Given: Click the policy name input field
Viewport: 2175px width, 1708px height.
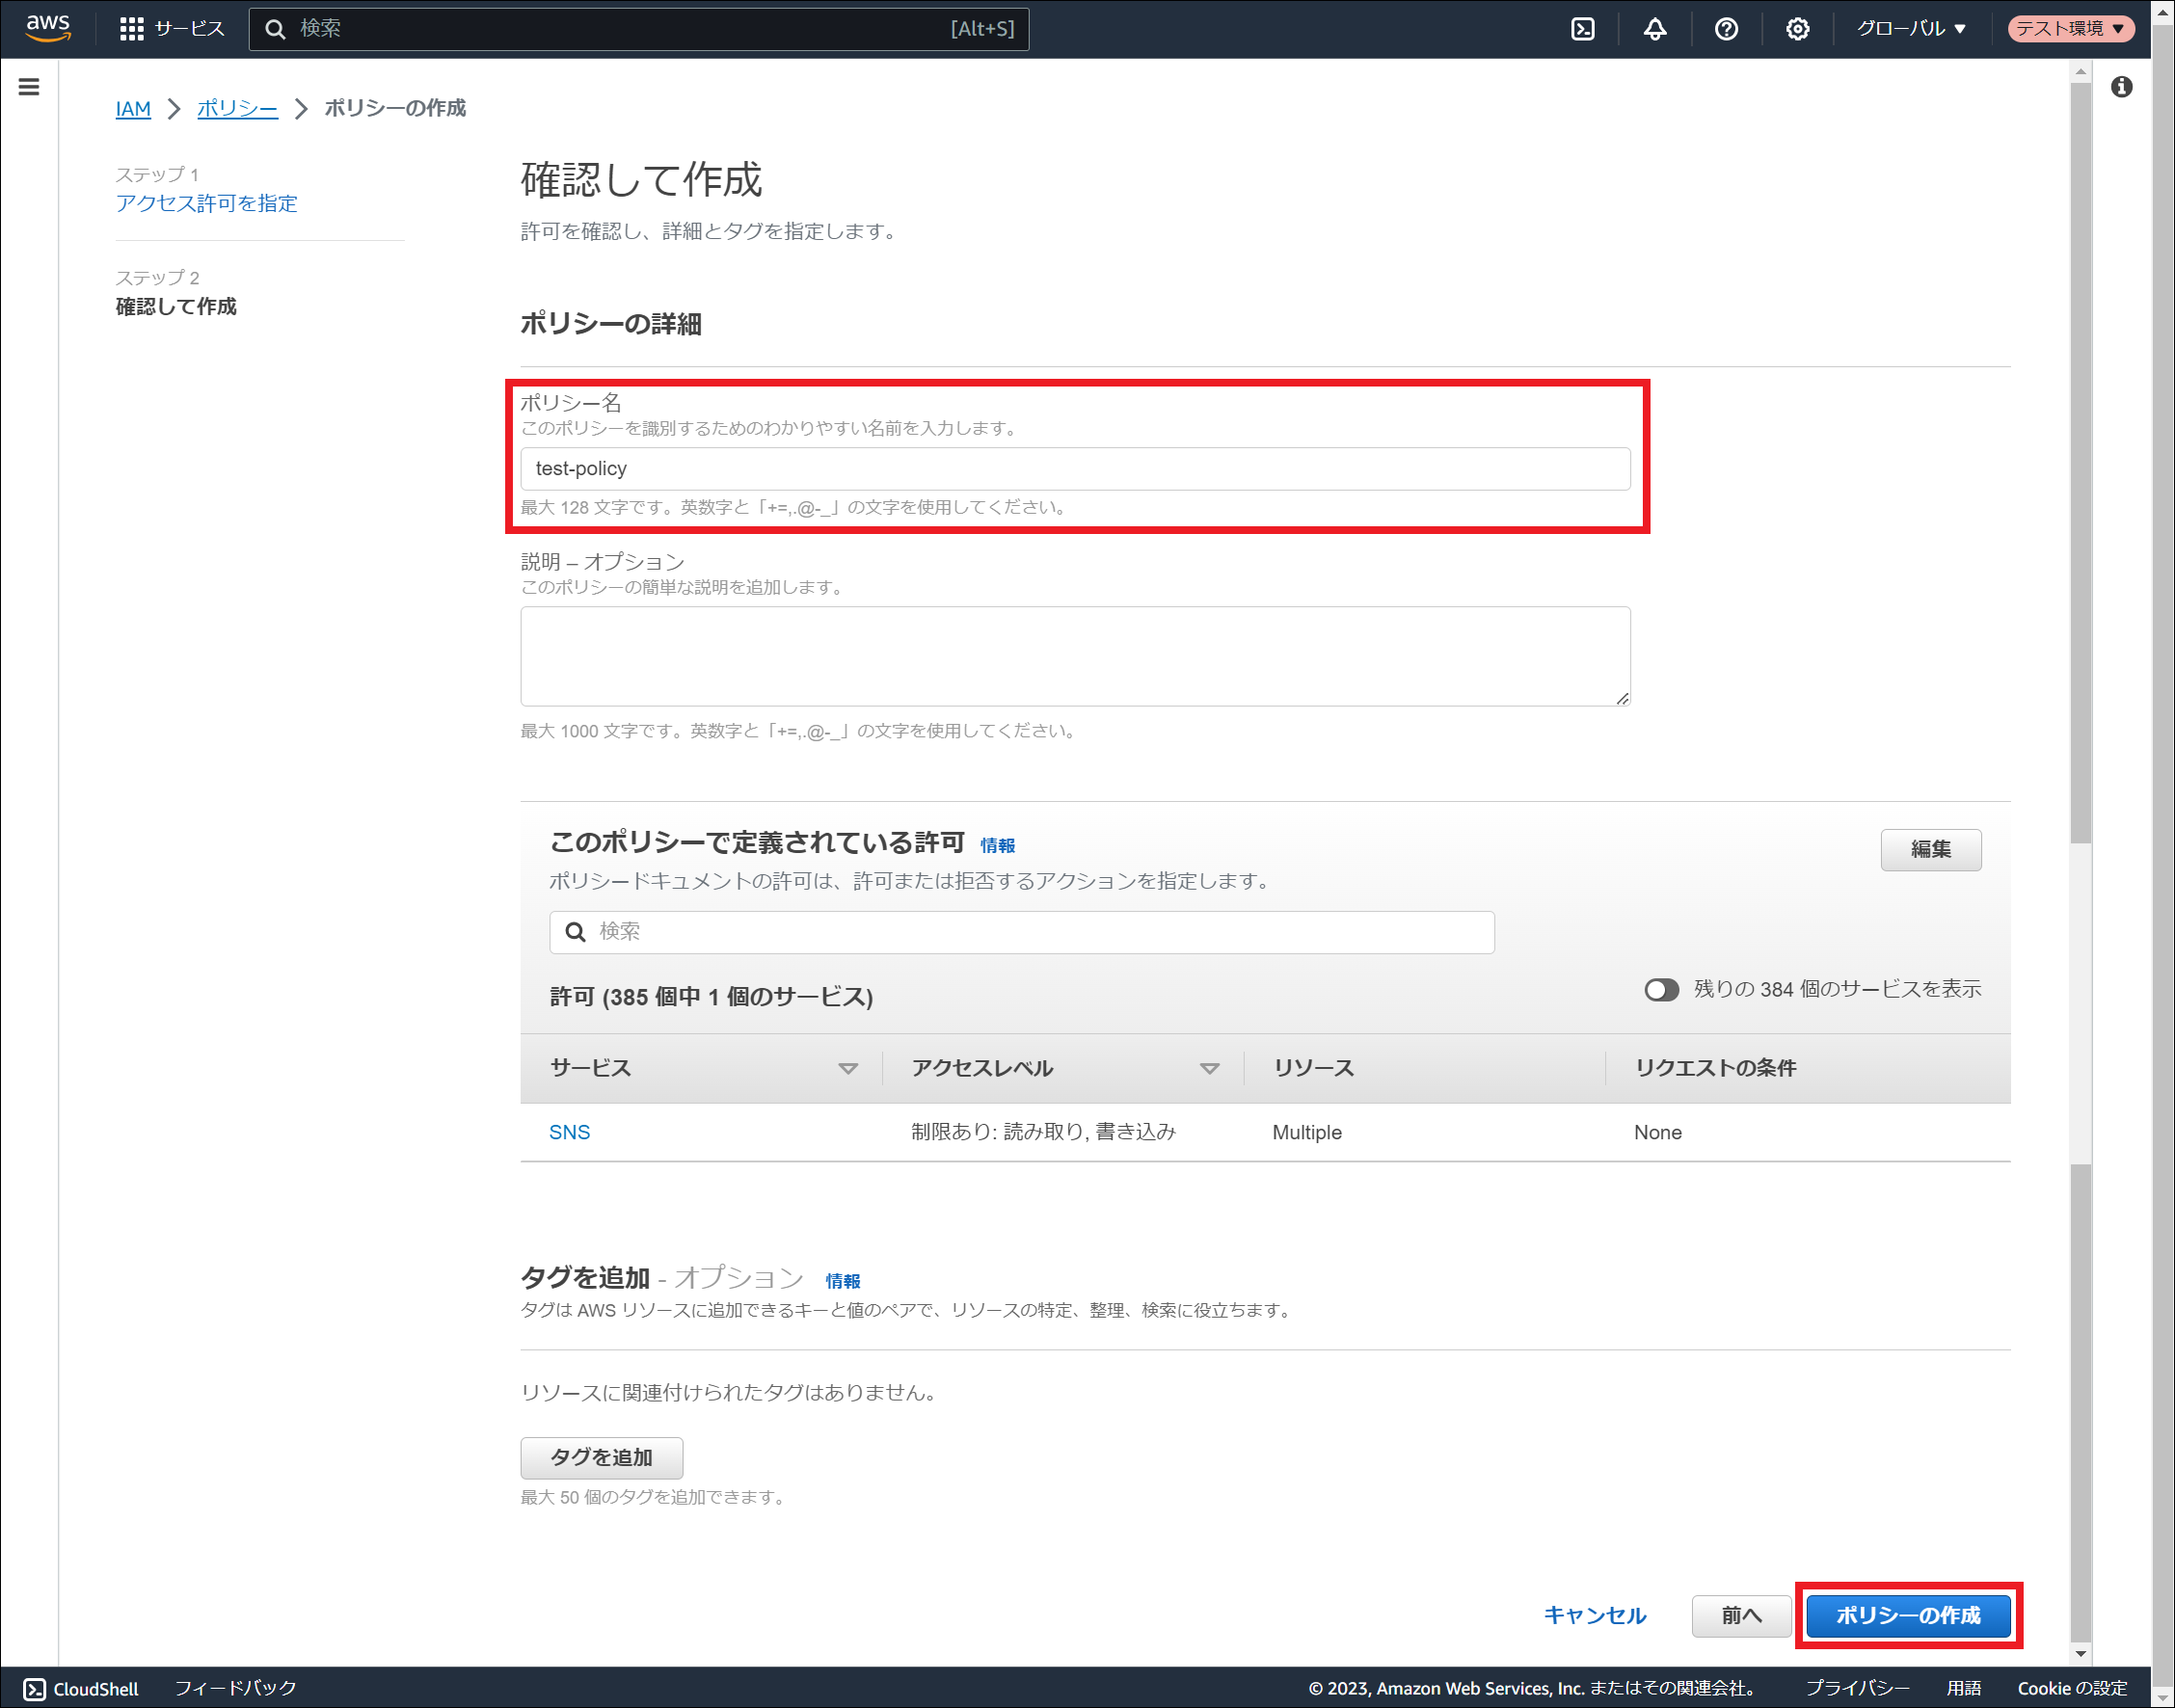Looking at the screenshot, I should (1074, 469).
